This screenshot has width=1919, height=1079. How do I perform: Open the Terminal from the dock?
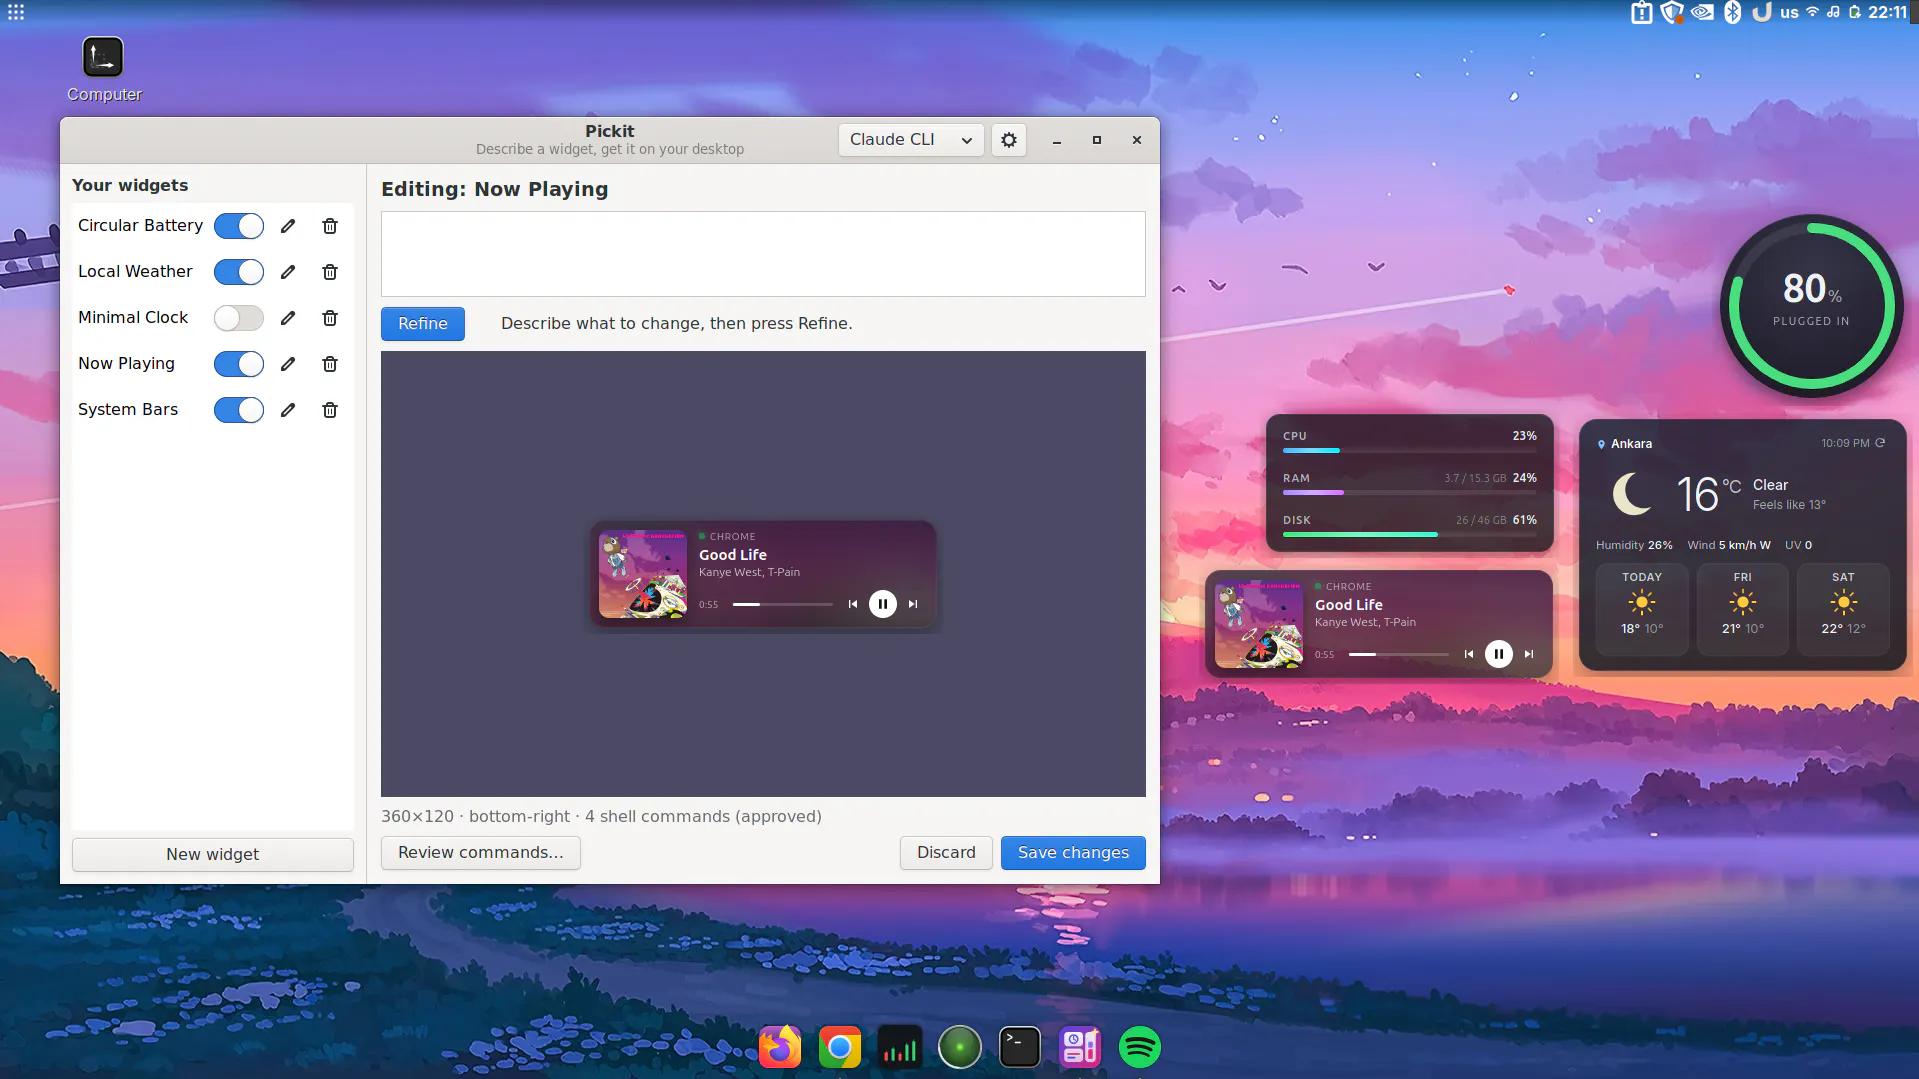(x=1020, y=1047)
